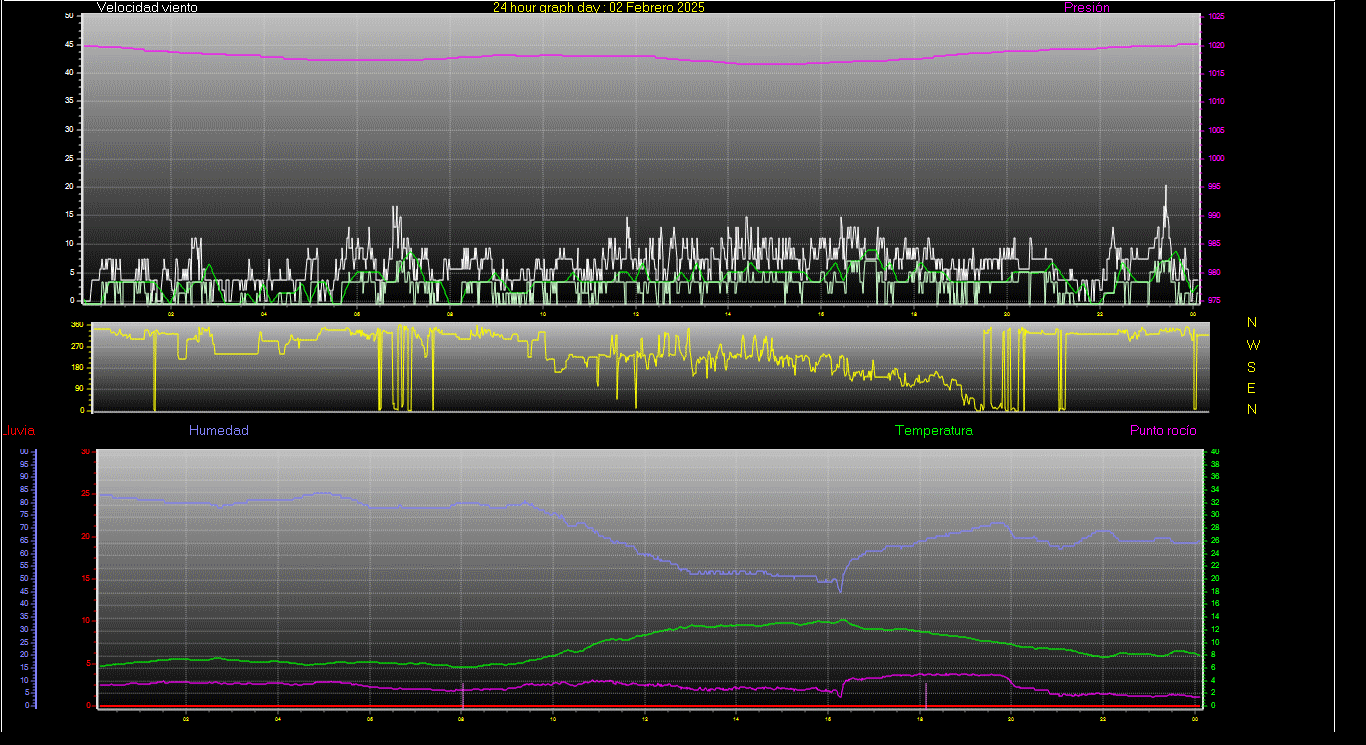Click the 'Humedad' legend label

(219, 431)
